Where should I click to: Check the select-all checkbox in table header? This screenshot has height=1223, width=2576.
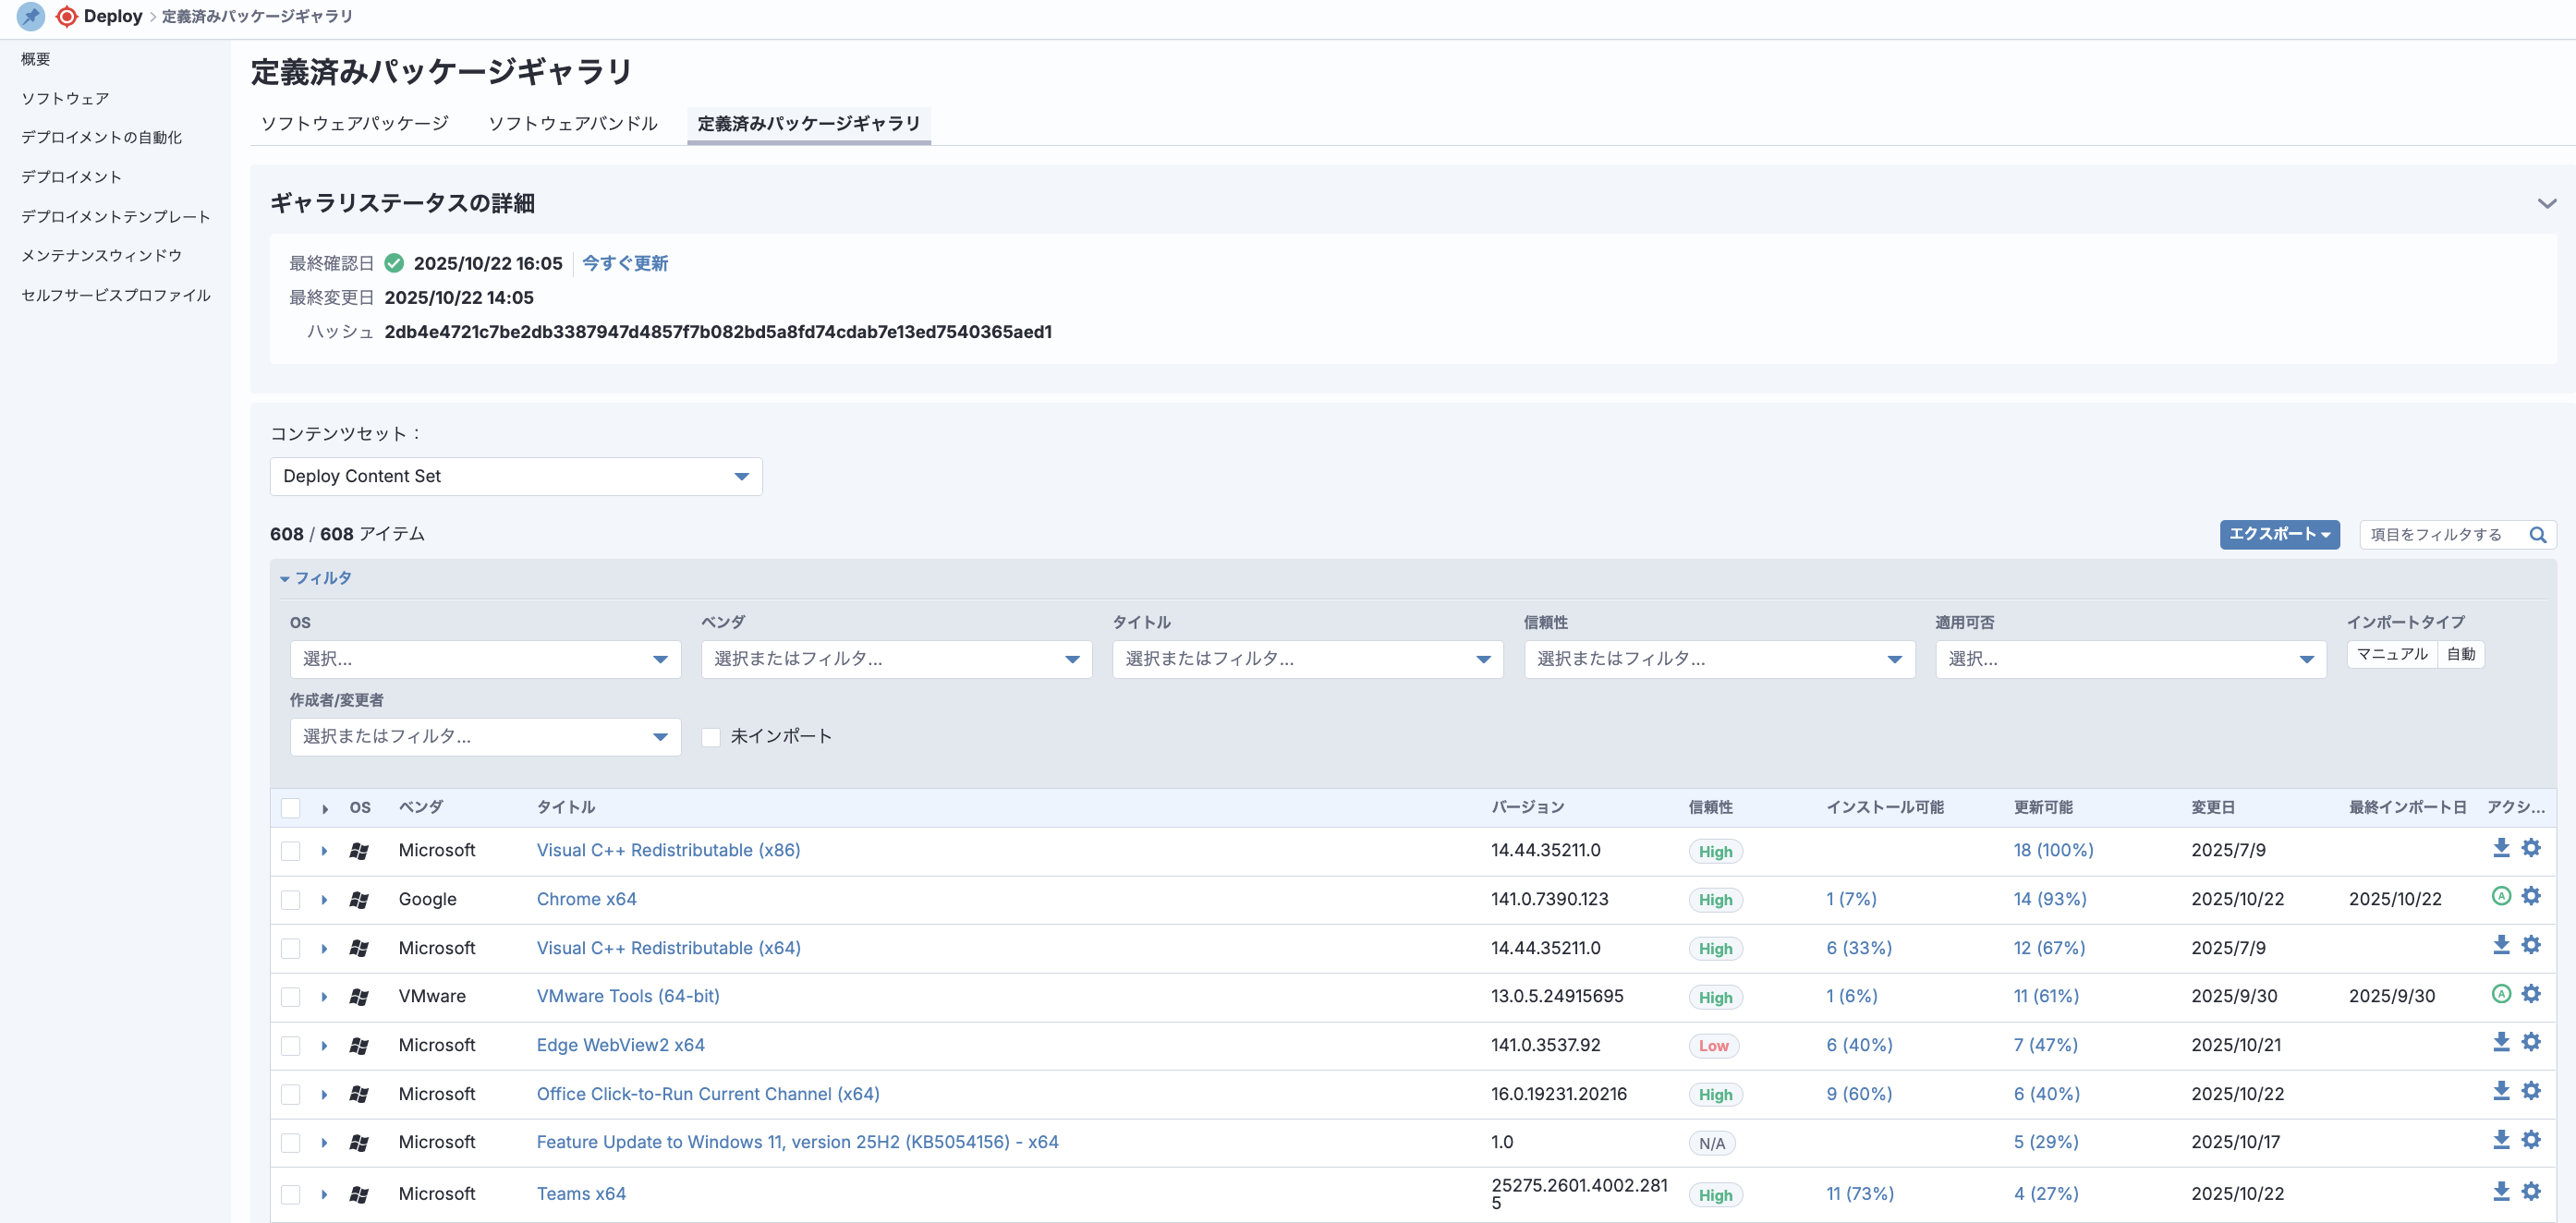pos(291,808)
